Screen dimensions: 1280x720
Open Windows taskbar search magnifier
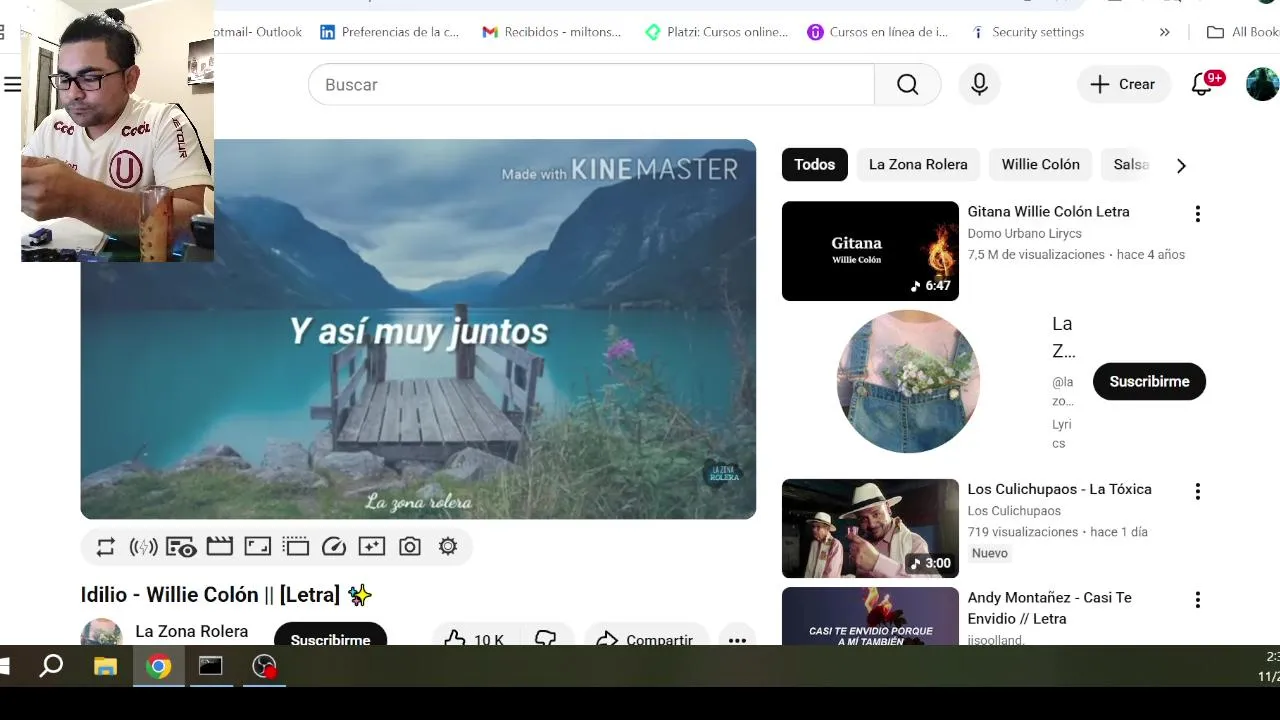coord(51,666)
